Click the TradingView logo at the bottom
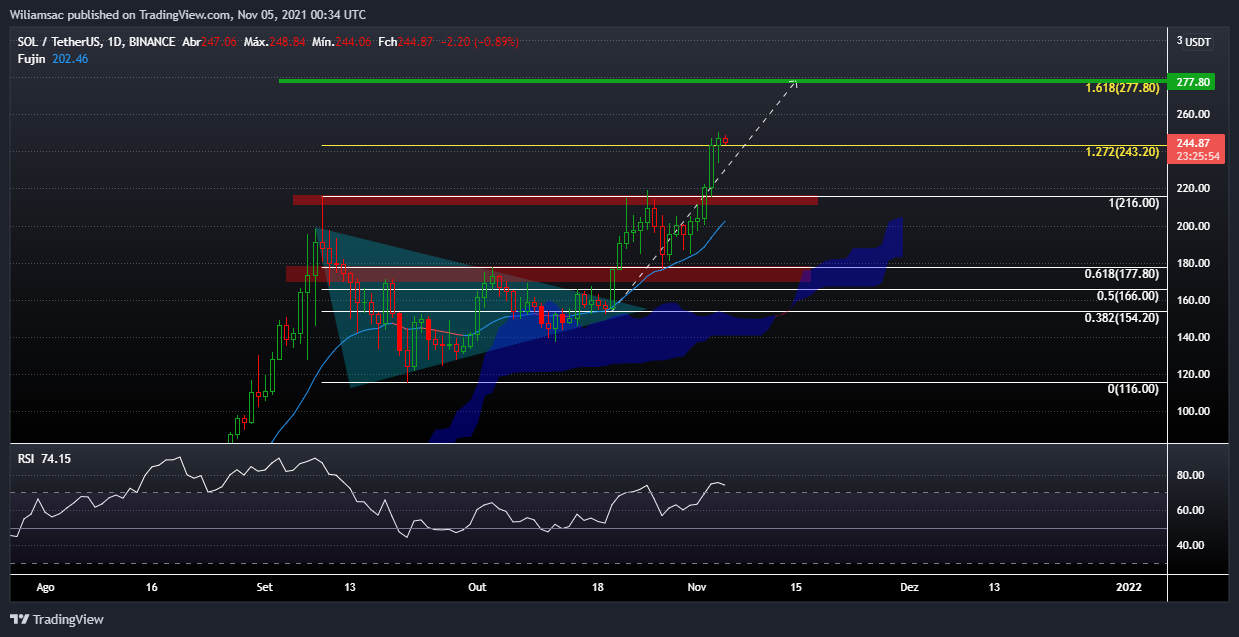 [57, 620]
